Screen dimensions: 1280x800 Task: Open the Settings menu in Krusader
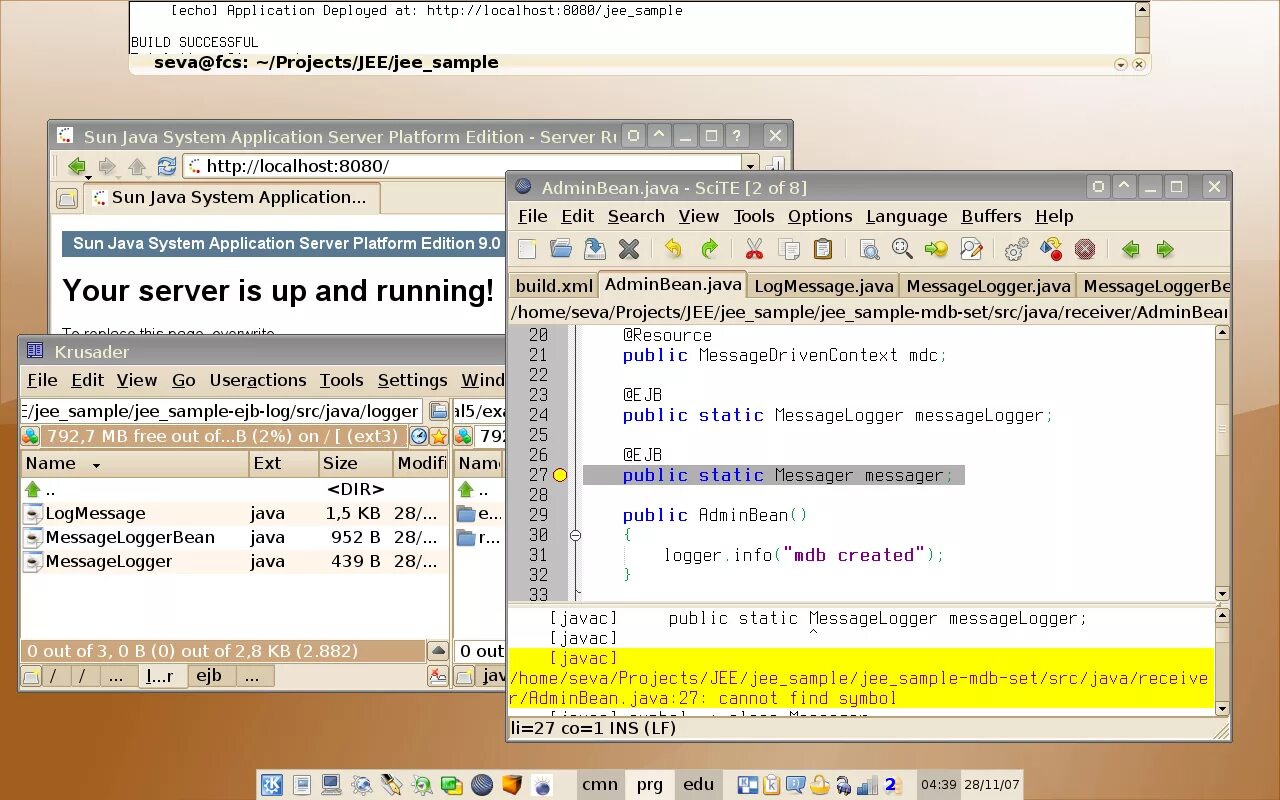(x=412, y=380)
